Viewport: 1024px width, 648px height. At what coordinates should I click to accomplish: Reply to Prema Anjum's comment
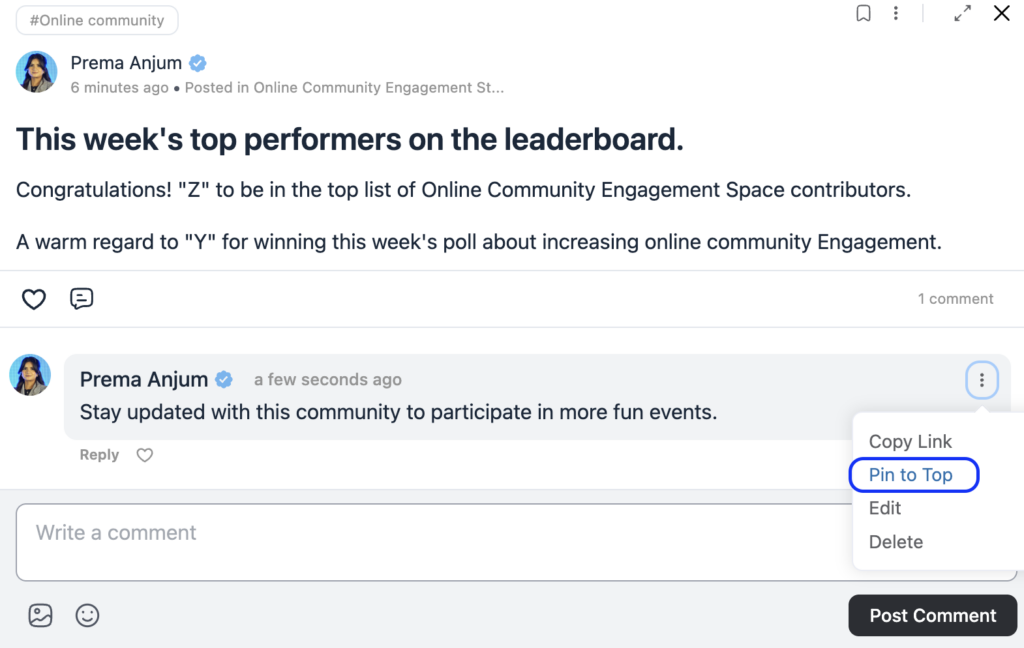click(x=99, y=454)
